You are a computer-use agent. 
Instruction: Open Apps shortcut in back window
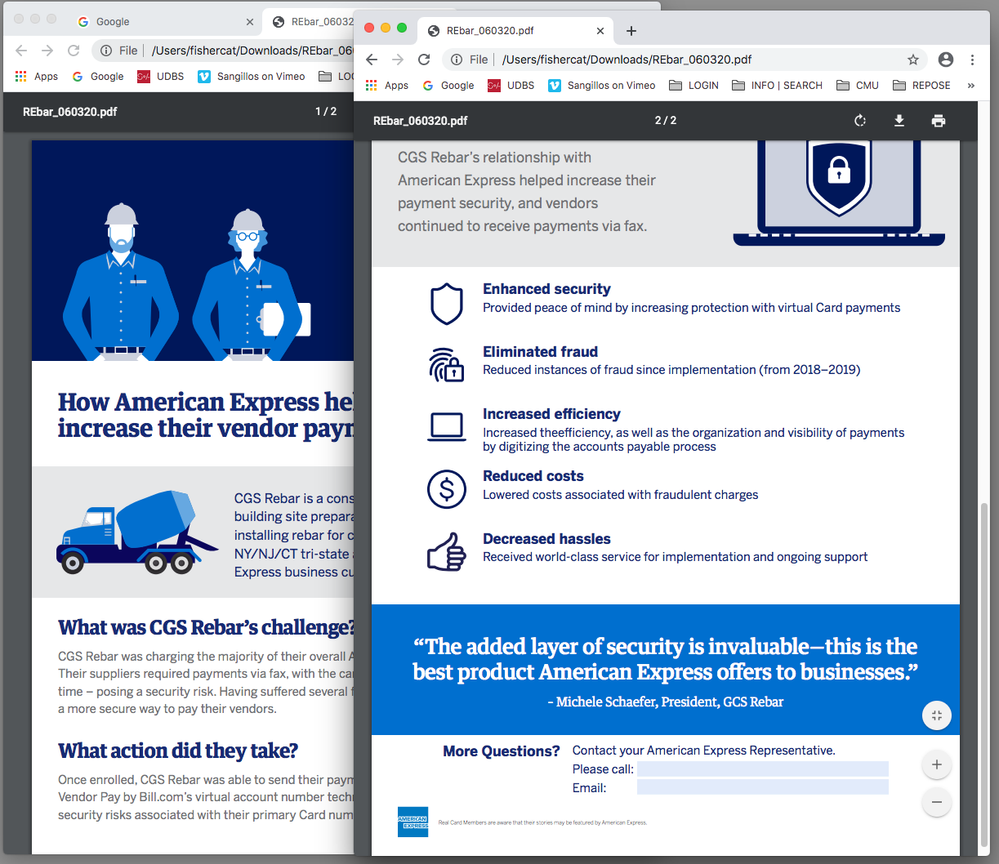(36, 76)
